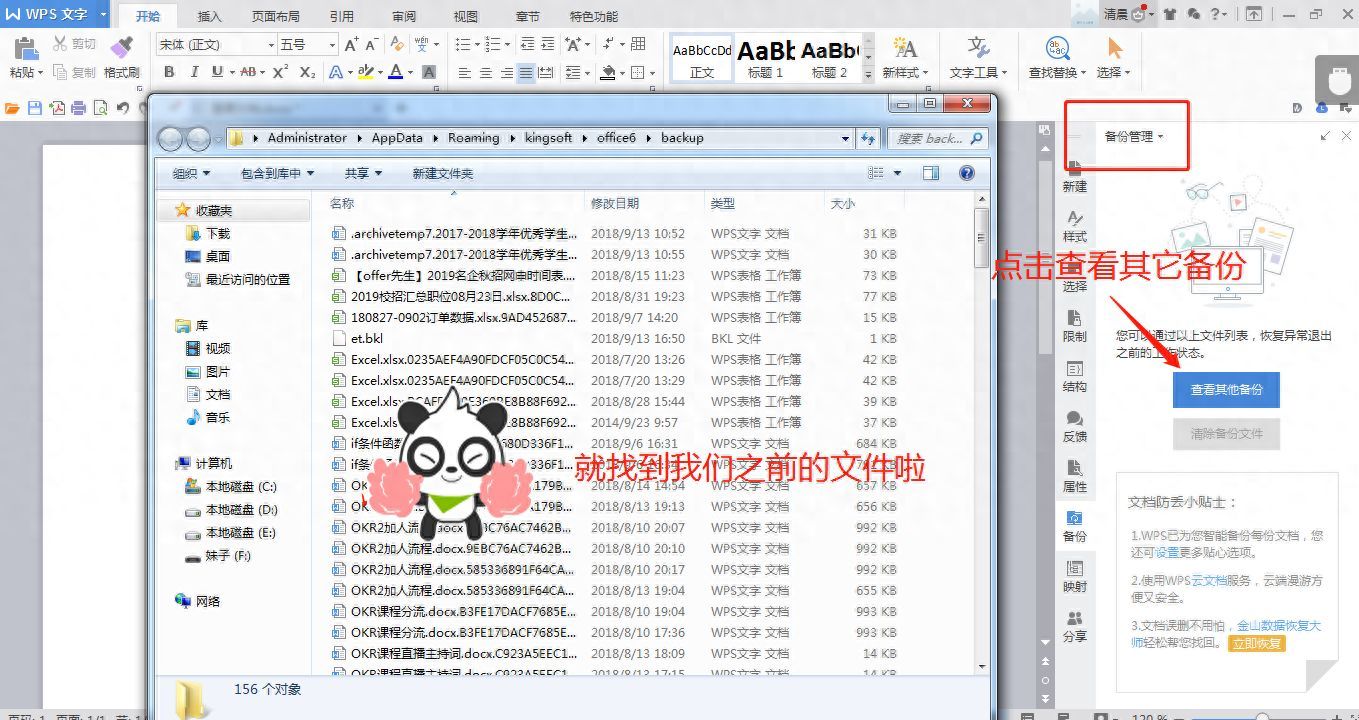Image resolution: width=1359 pixels, height=720 pixels.
Task: Click the Explorer help question-mark icon
Action: (966, 173)
